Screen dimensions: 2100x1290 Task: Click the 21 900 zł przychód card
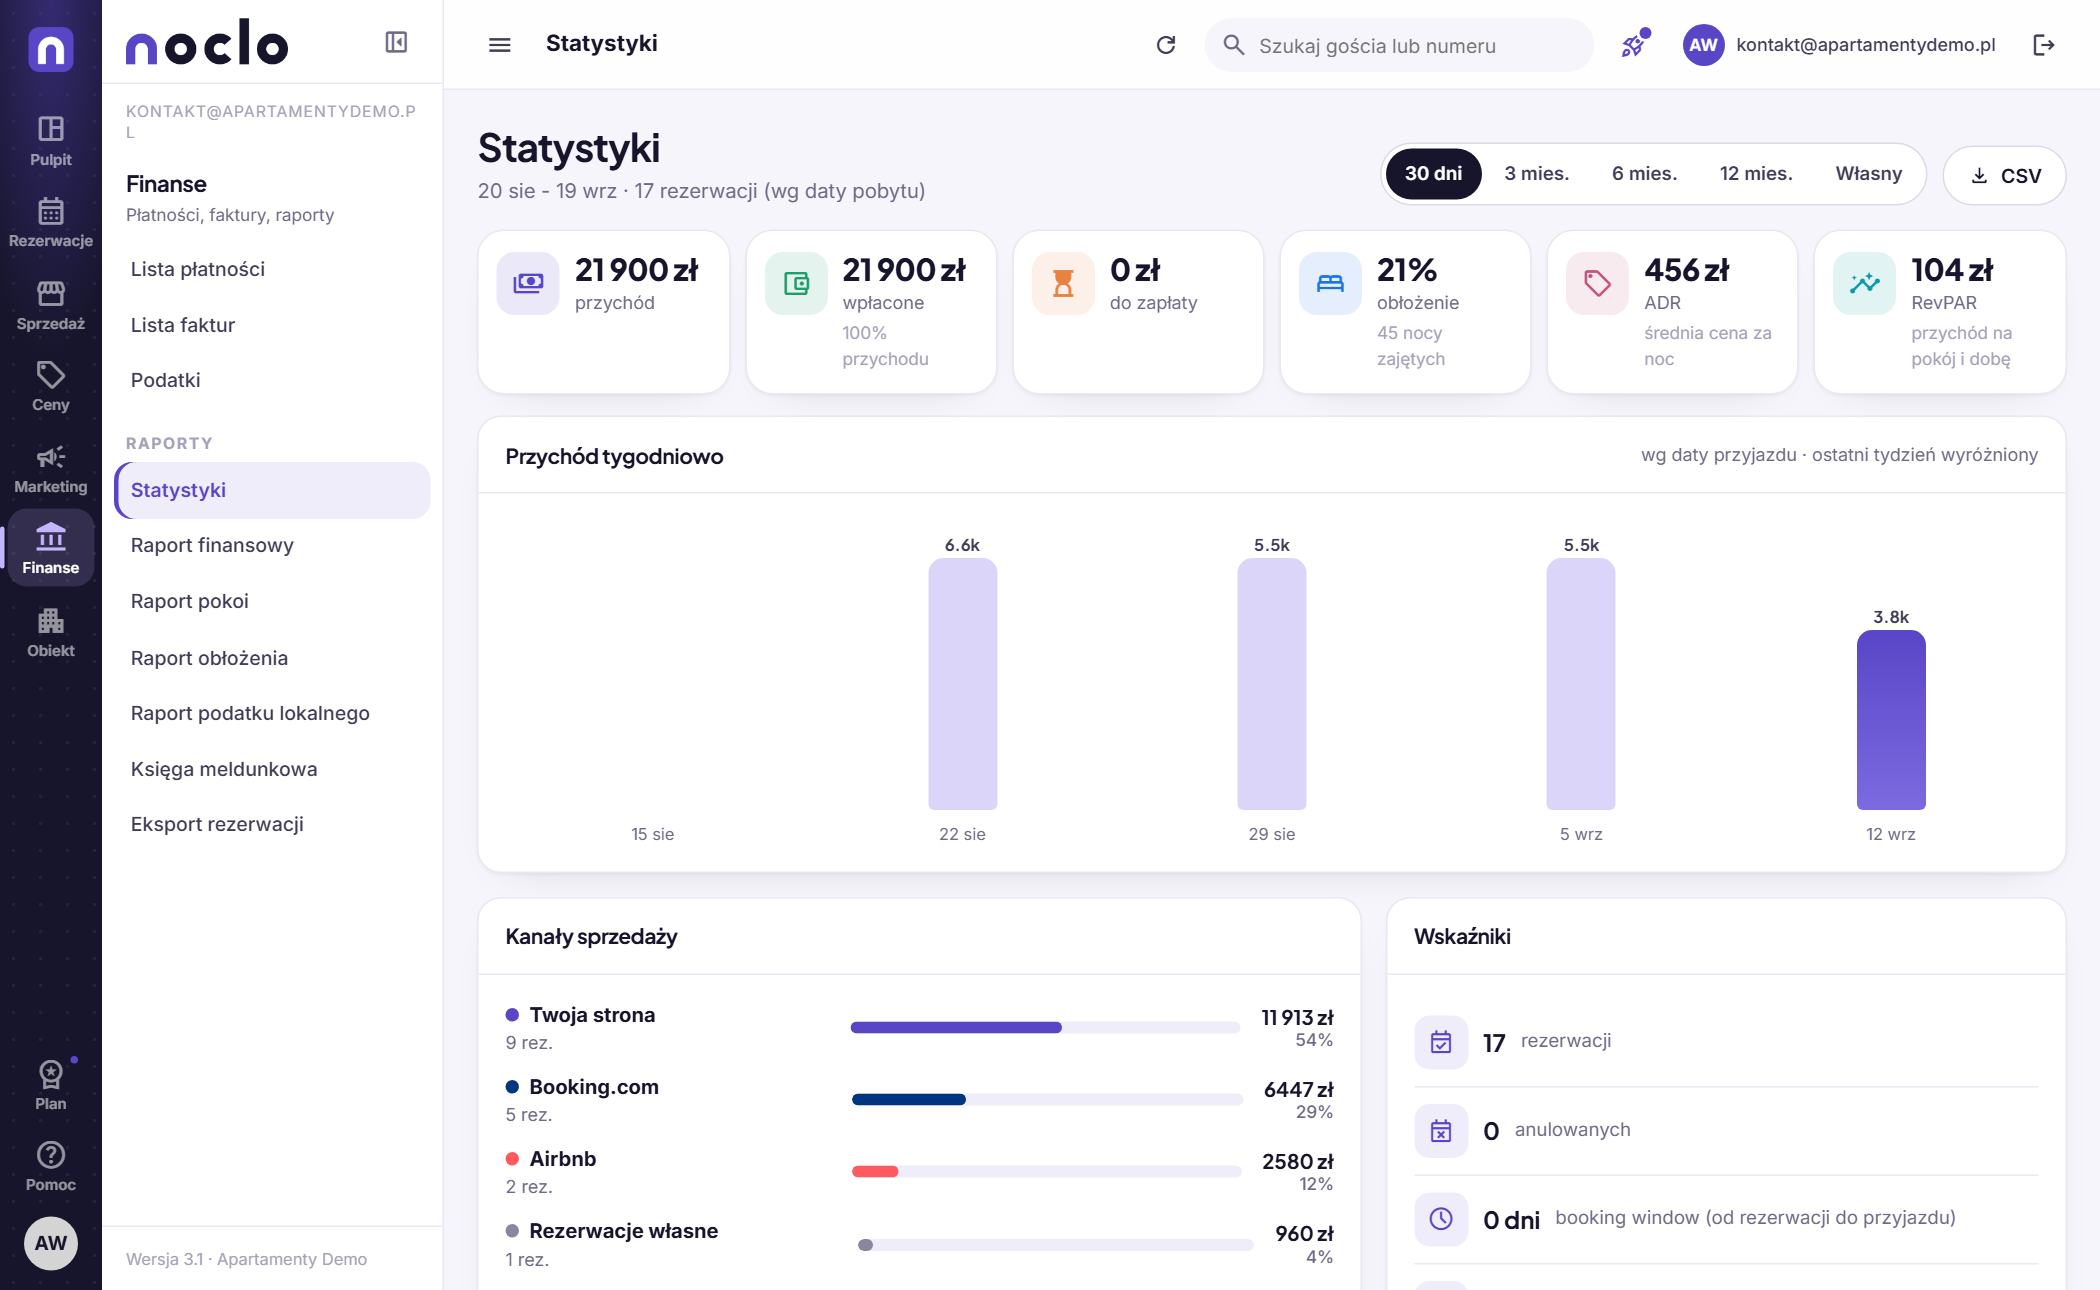pyautogui.click(x=604, y=312)
